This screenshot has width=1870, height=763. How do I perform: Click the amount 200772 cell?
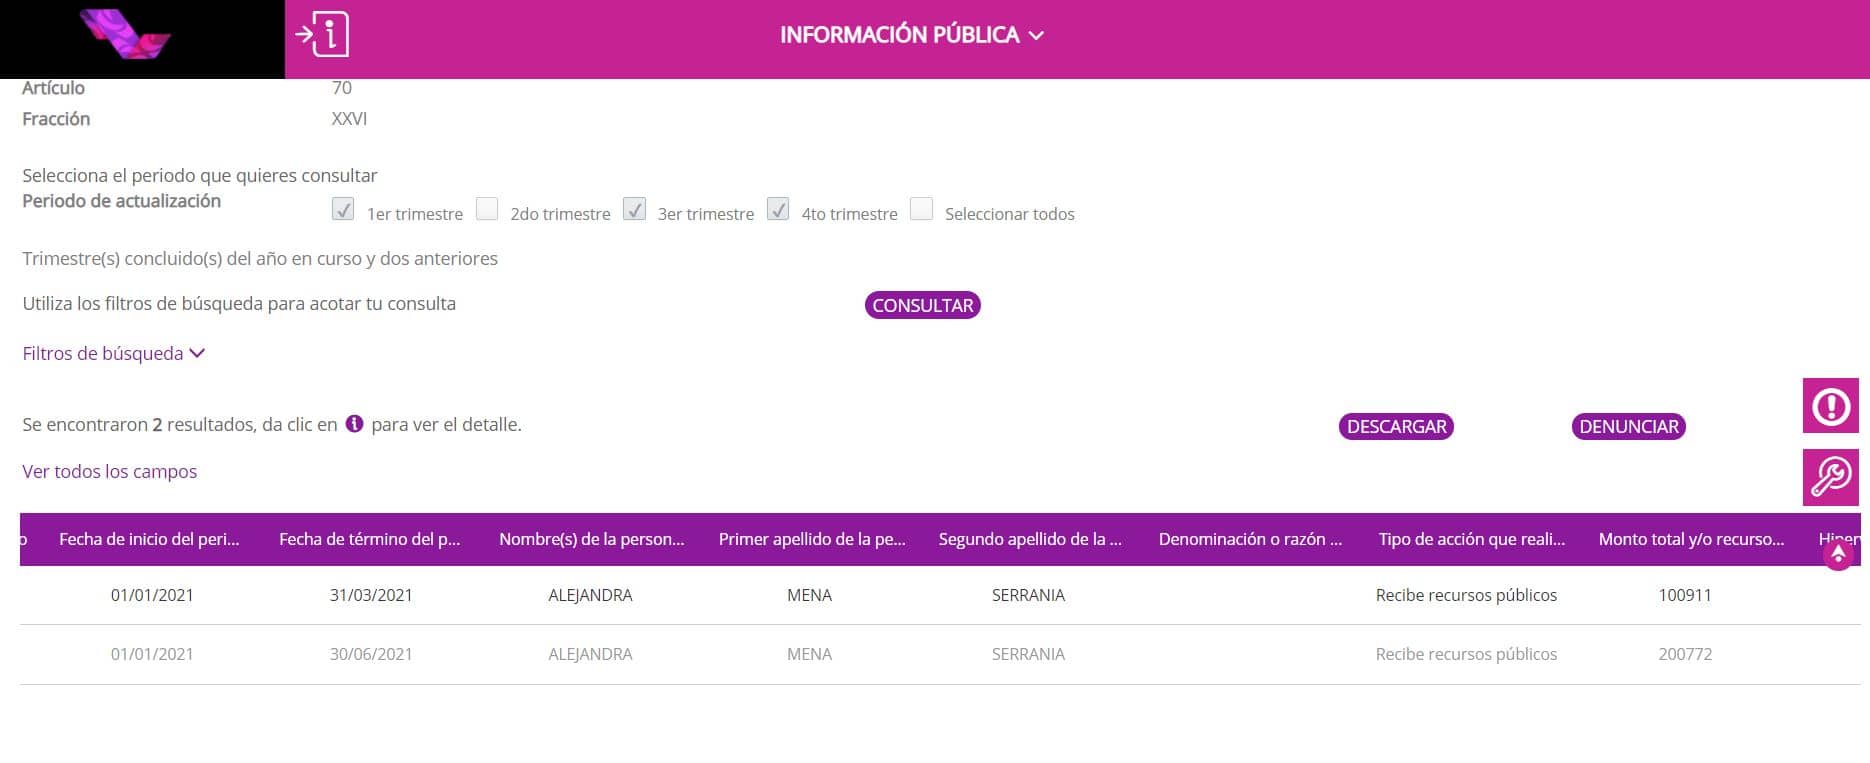point(1685,654)
